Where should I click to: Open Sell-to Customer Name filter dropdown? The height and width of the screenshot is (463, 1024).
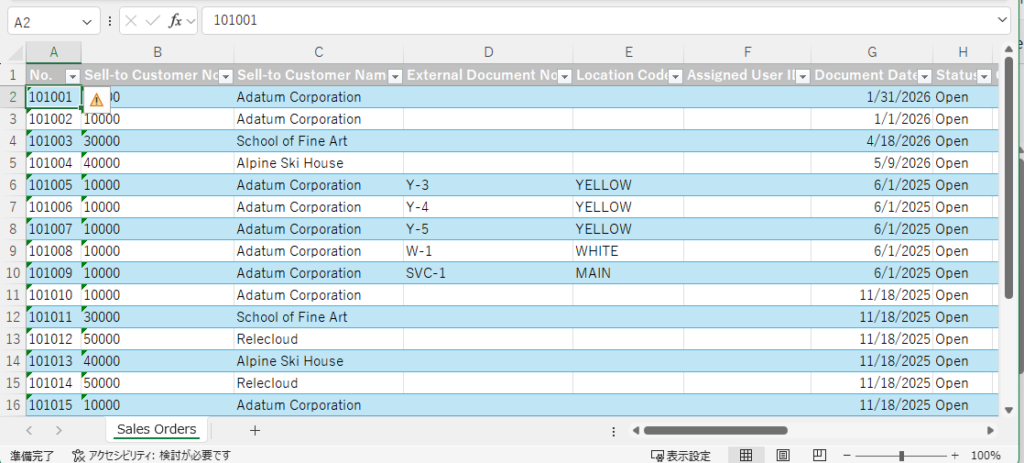[x=395, y=76]
